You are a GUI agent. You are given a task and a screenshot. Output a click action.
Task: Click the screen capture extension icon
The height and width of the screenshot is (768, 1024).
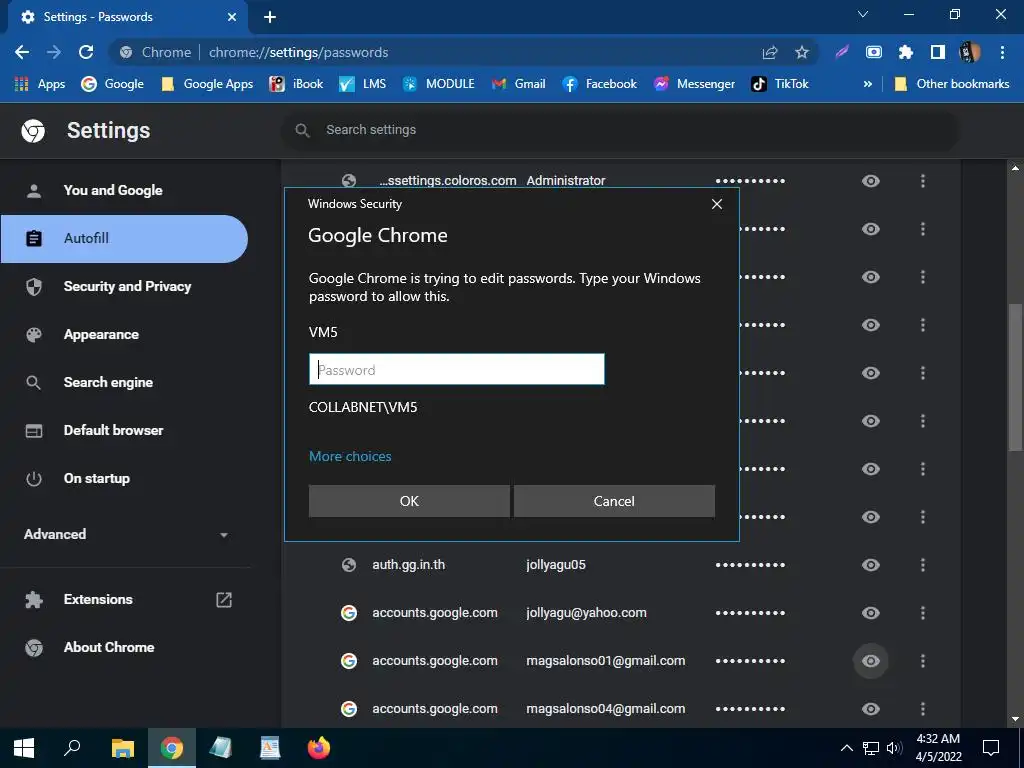(874, 52)
